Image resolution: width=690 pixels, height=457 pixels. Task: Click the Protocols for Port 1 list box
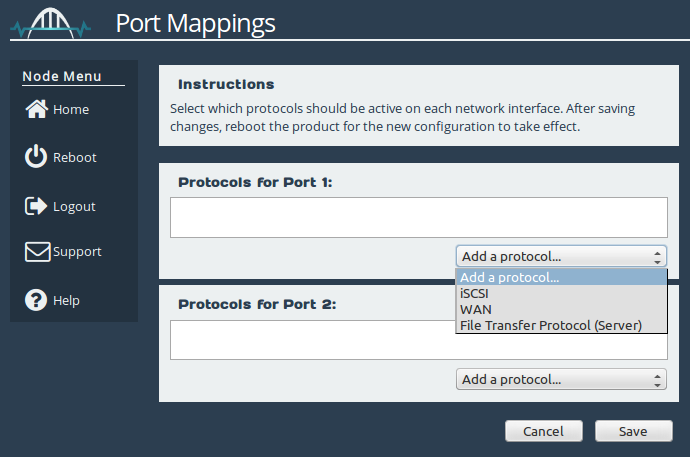(418, 217)
